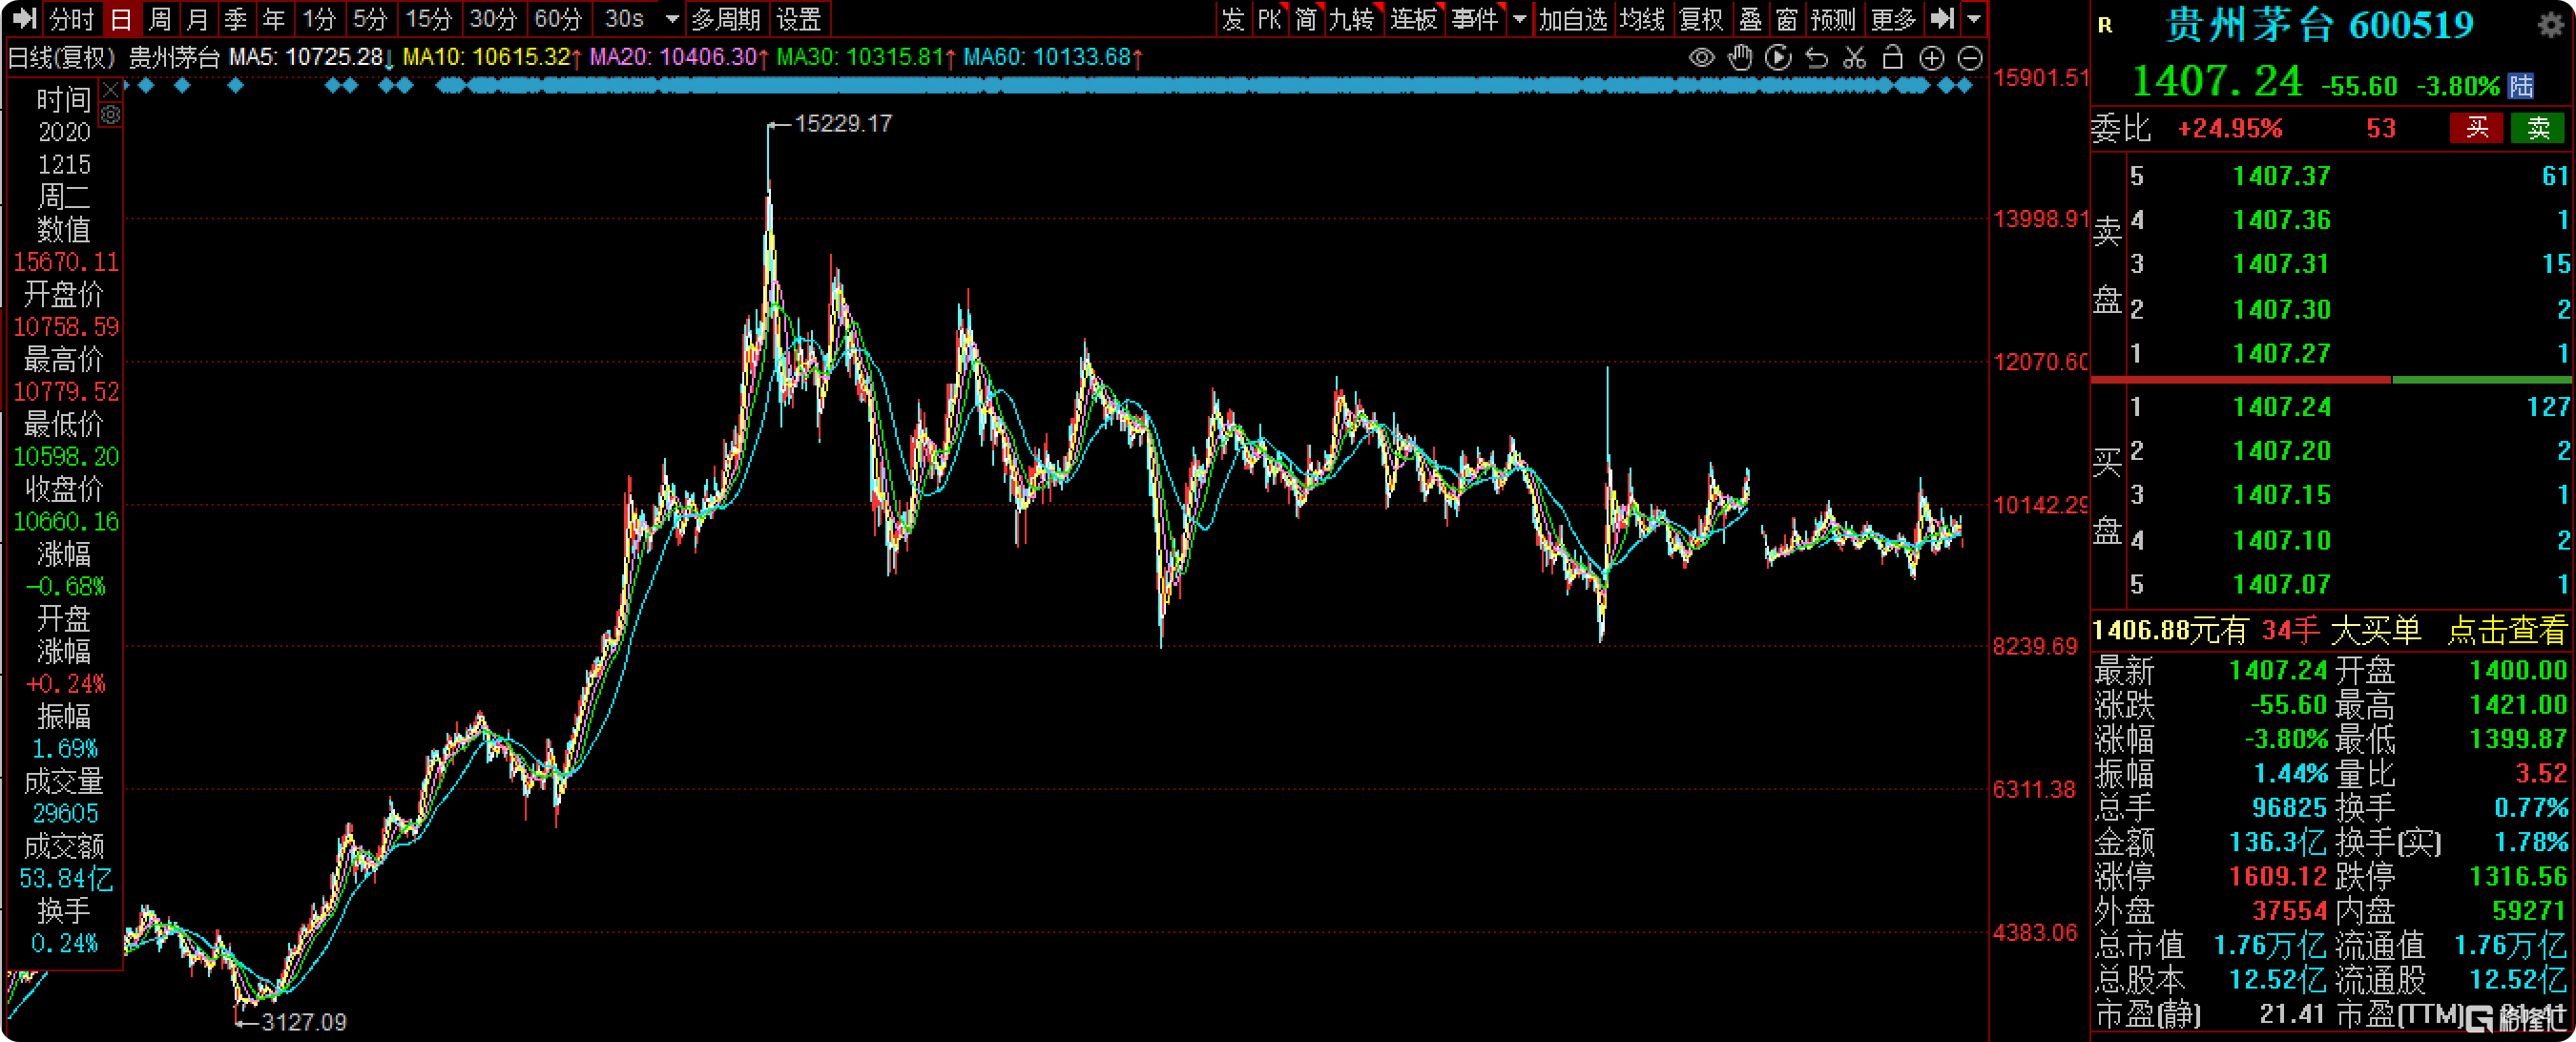The height and width of the screenshot is (1042, 2576).
Task: Toggle the chart lock icon
Action: [x=1892, y=58]
